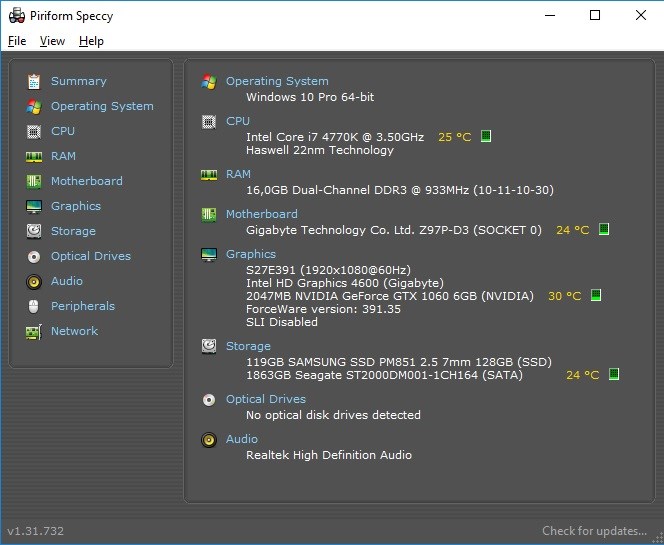
Task: Click Check for updates link
Action: click(x=594, y=531)
